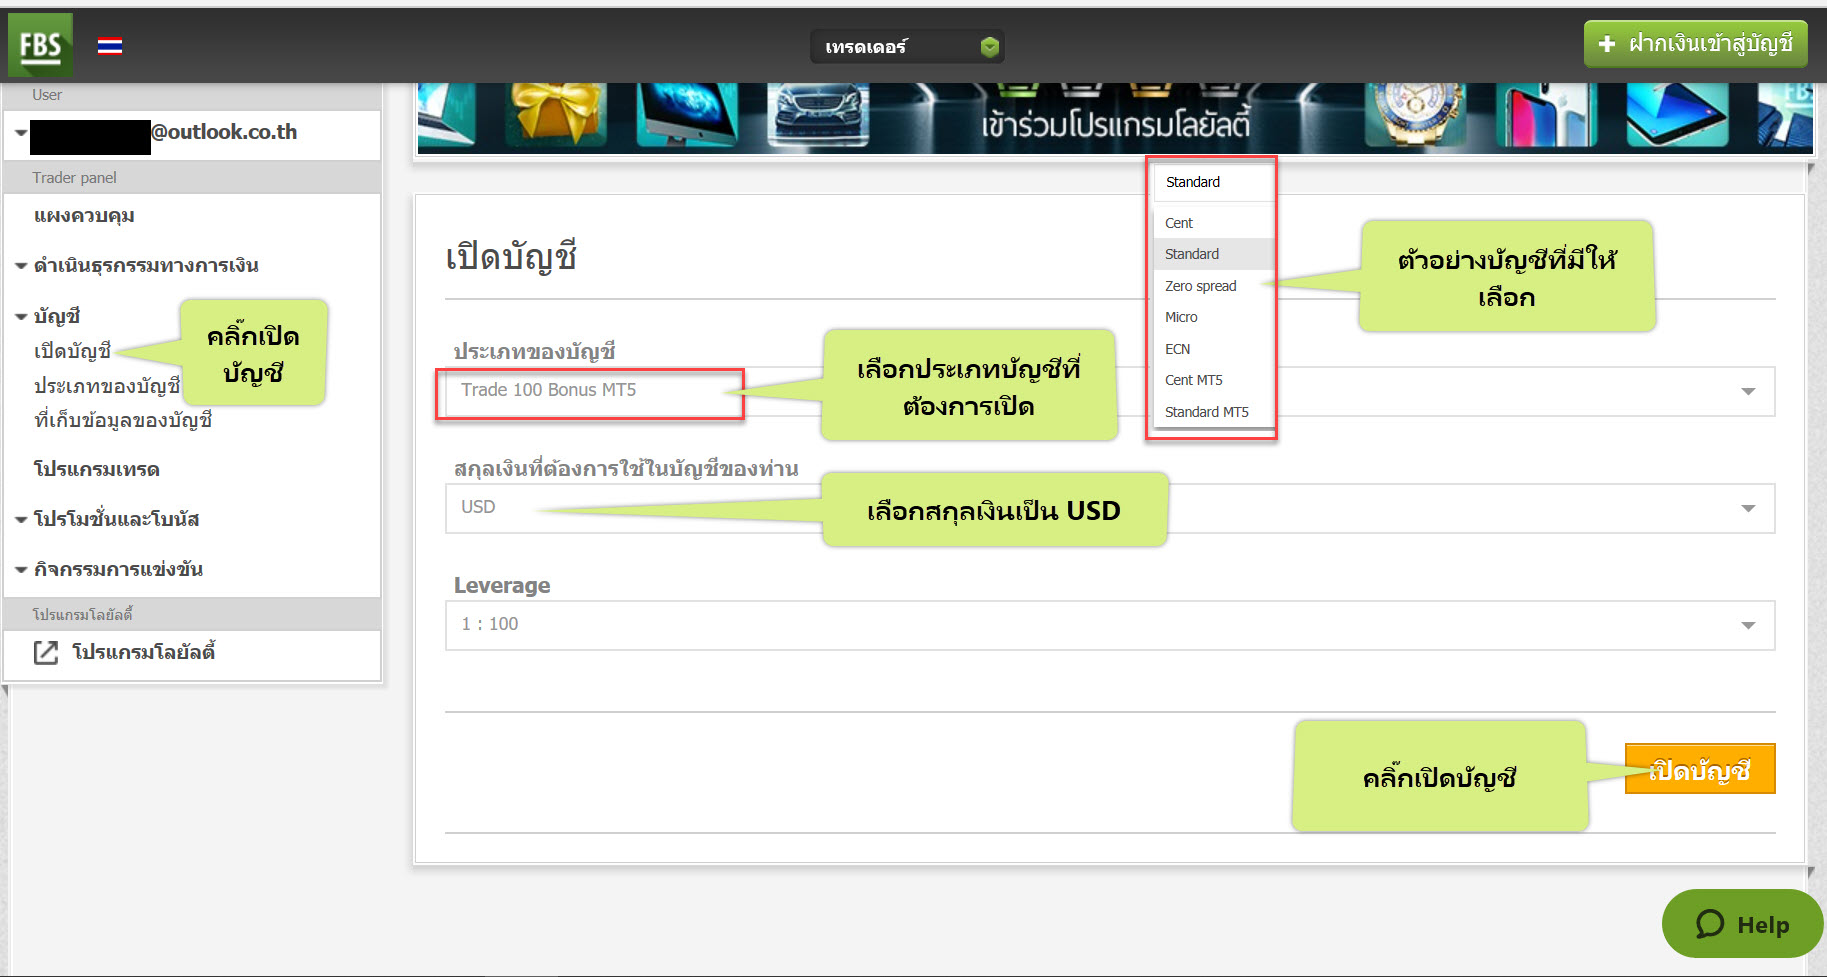This screenshot has height=977, width=1827.
Task: Click the car image in banner
Action: click(818, 116)
